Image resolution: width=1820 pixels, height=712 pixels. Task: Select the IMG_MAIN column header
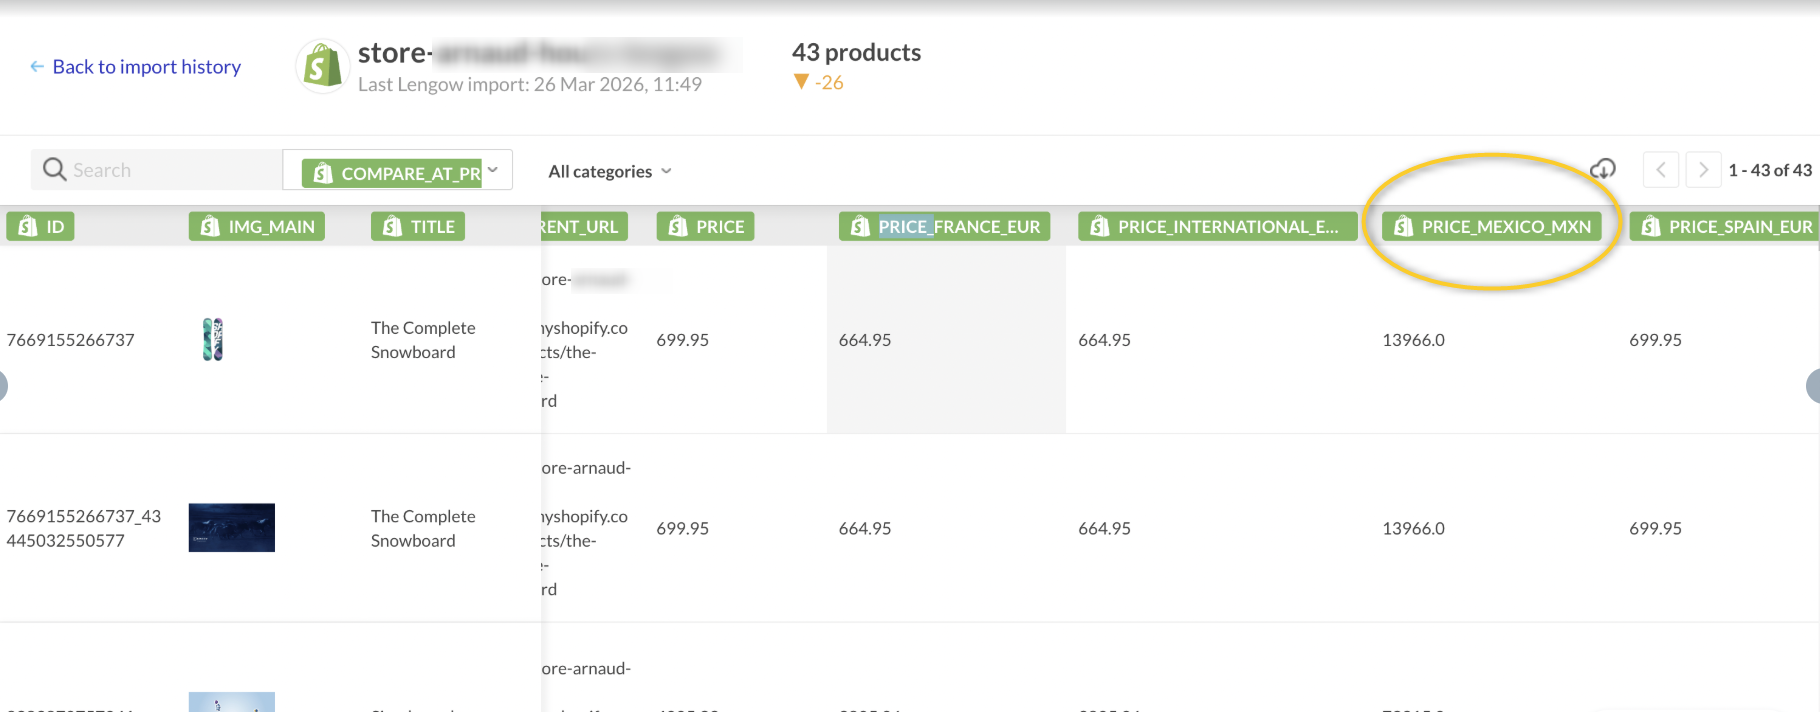pyautogui.click(x=257, y=227)
